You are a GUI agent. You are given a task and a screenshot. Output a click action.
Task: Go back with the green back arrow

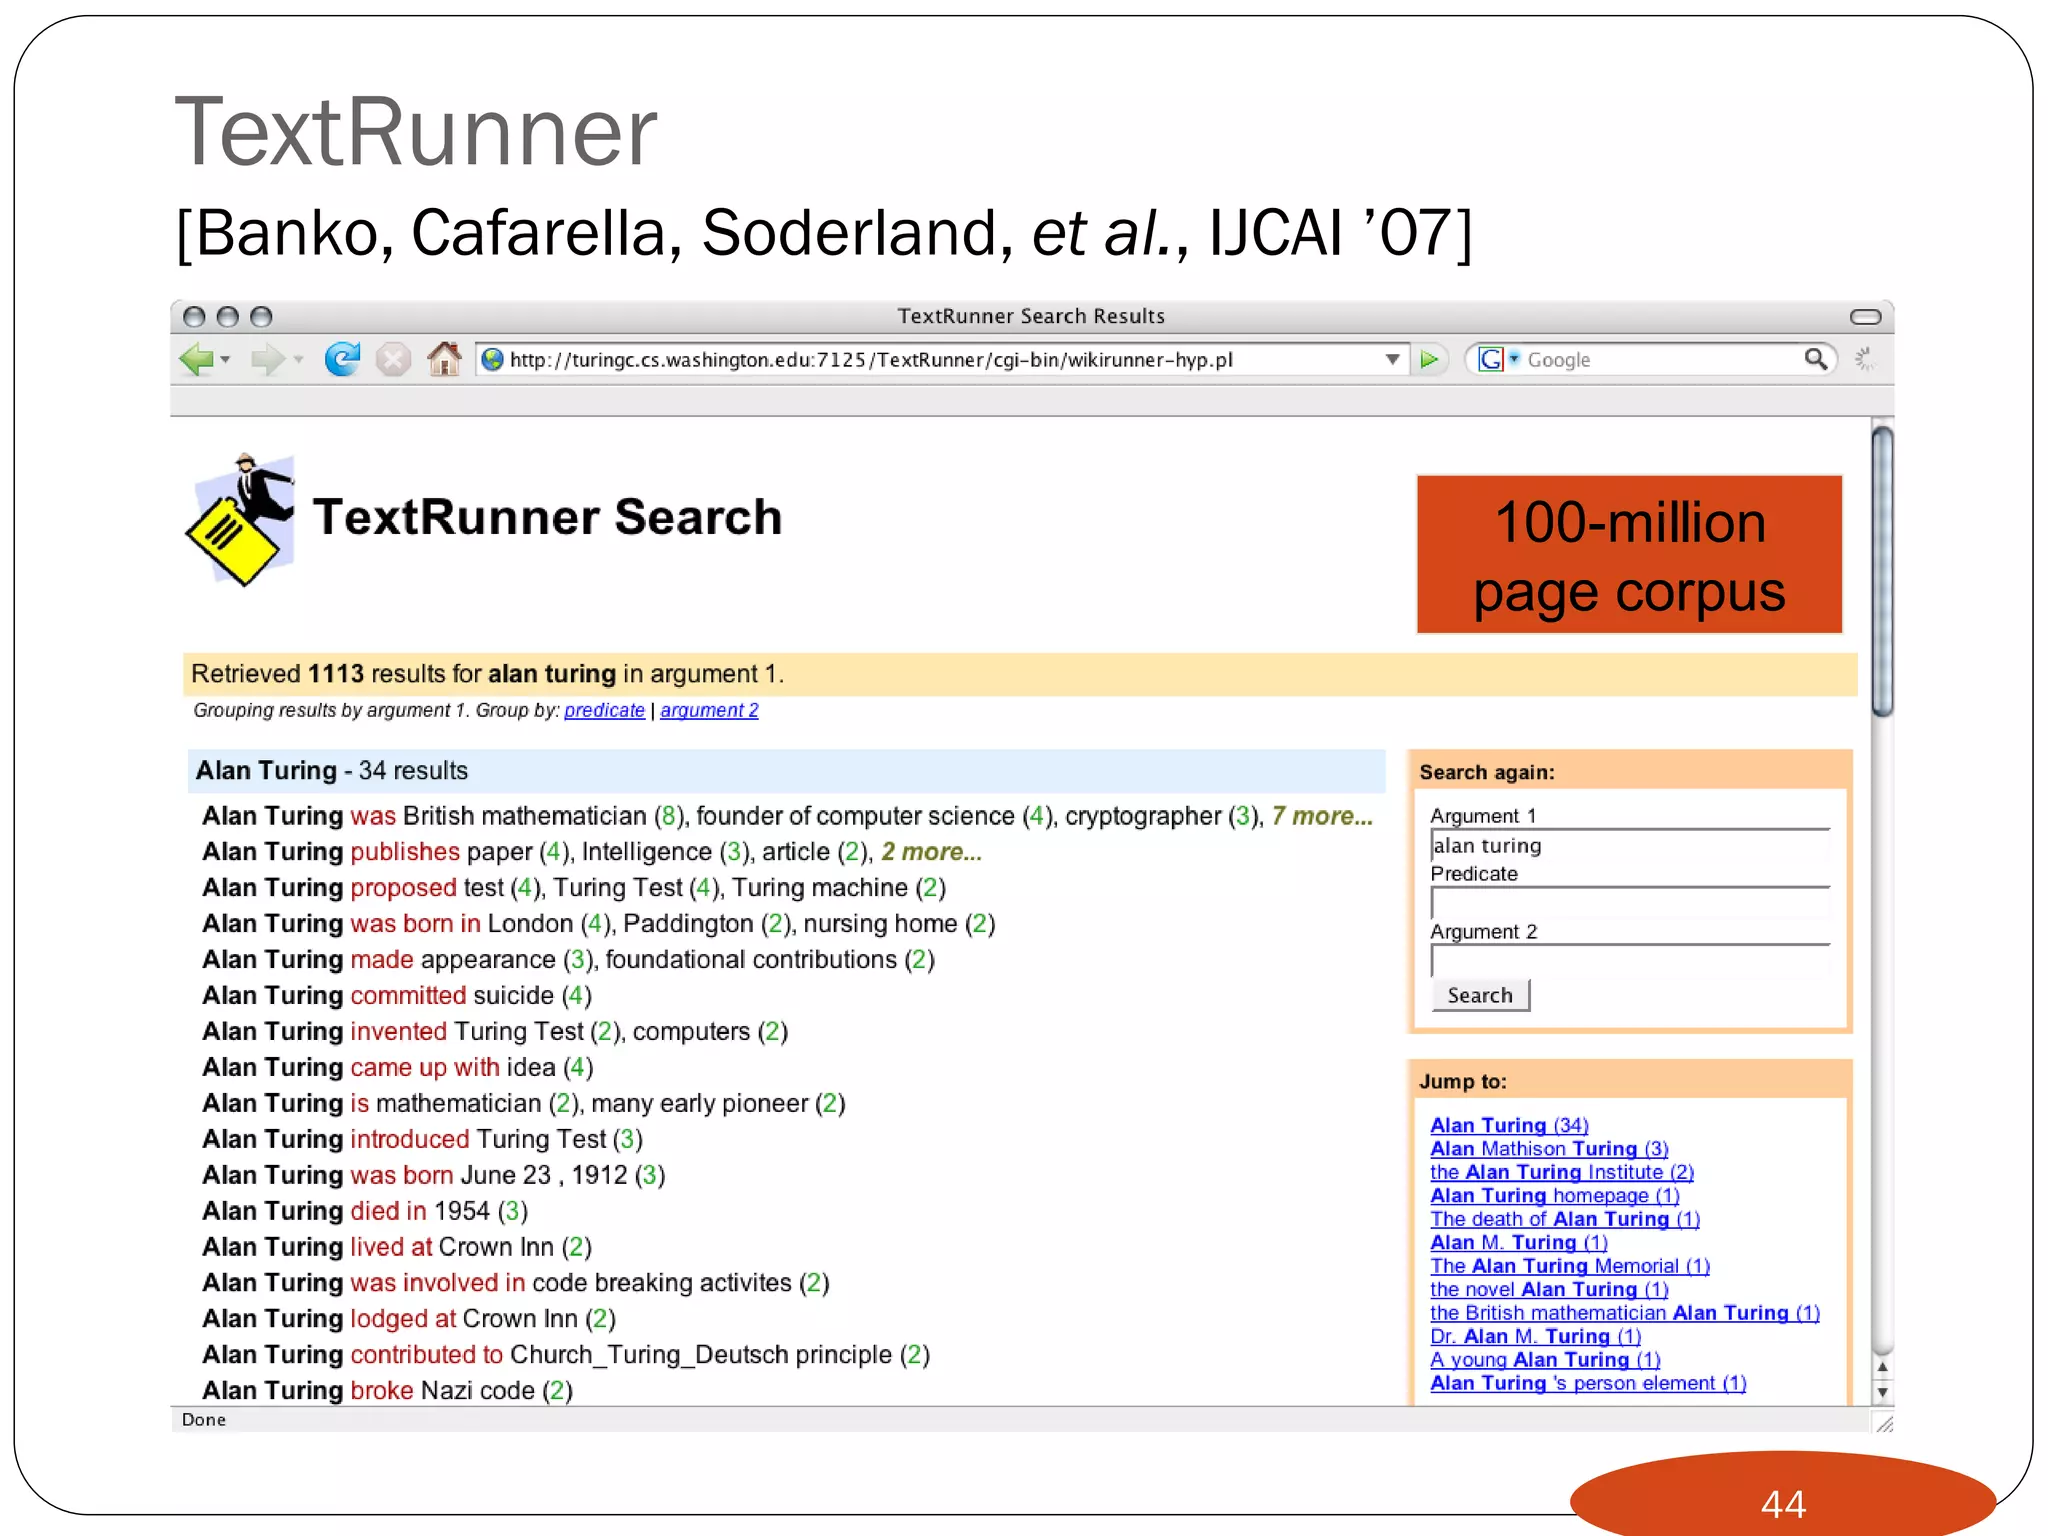point(196,359)
